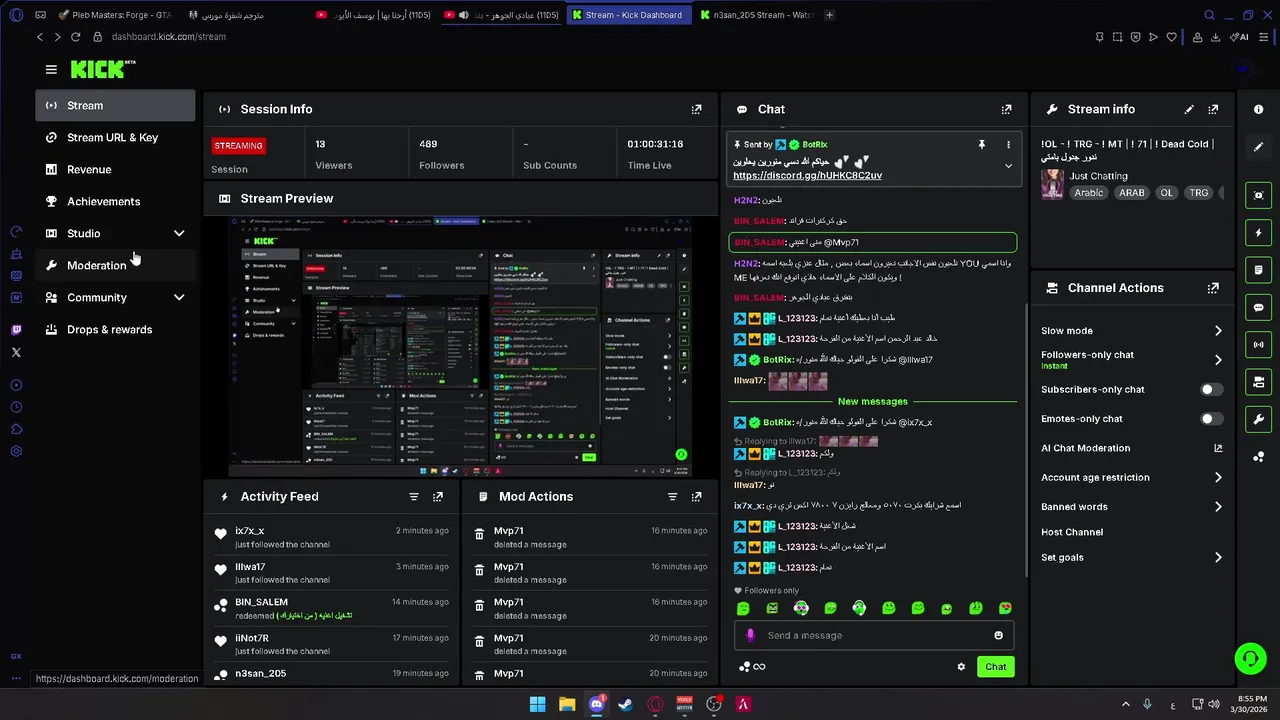Open Stream URL & Key page
The width and height of the screenshot is (1280, 720).
point(115,138)
